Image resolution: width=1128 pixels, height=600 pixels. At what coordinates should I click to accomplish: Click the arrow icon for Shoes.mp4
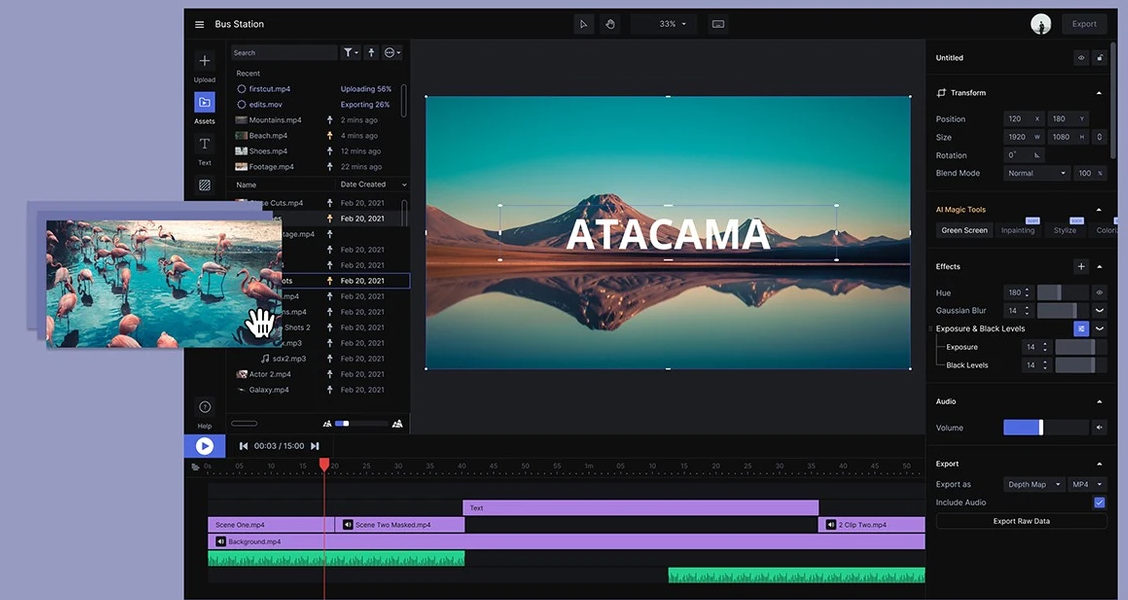(329, 151)
